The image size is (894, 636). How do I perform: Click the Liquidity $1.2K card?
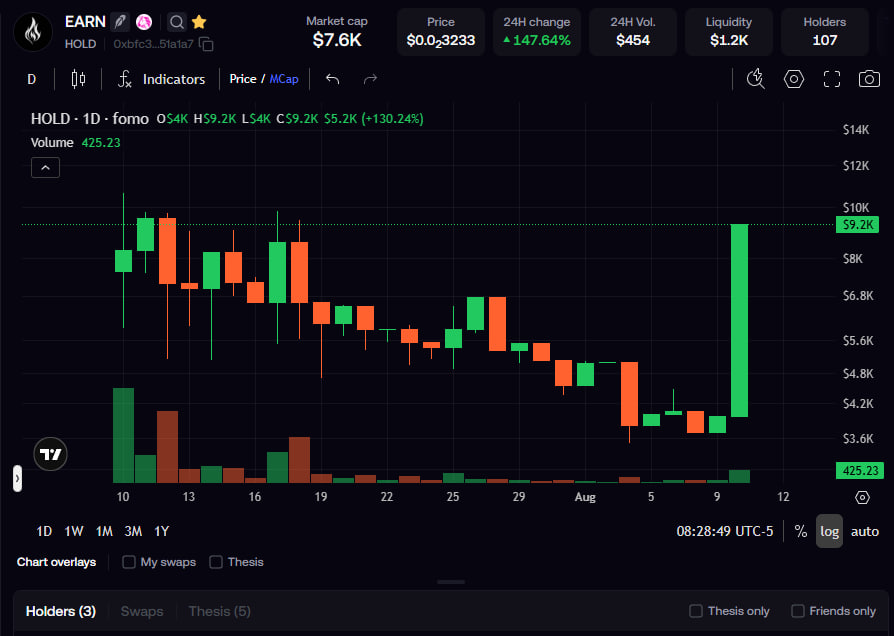click(x=729, y=32)
